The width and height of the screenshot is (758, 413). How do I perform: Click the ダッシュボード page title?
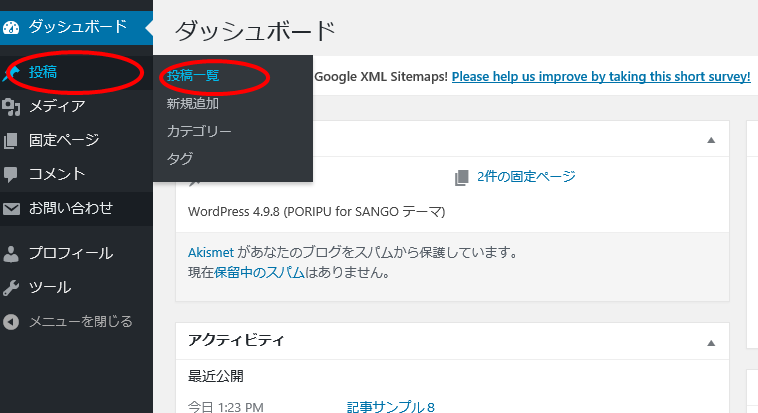pyautogui.click(x=255, y=31)
